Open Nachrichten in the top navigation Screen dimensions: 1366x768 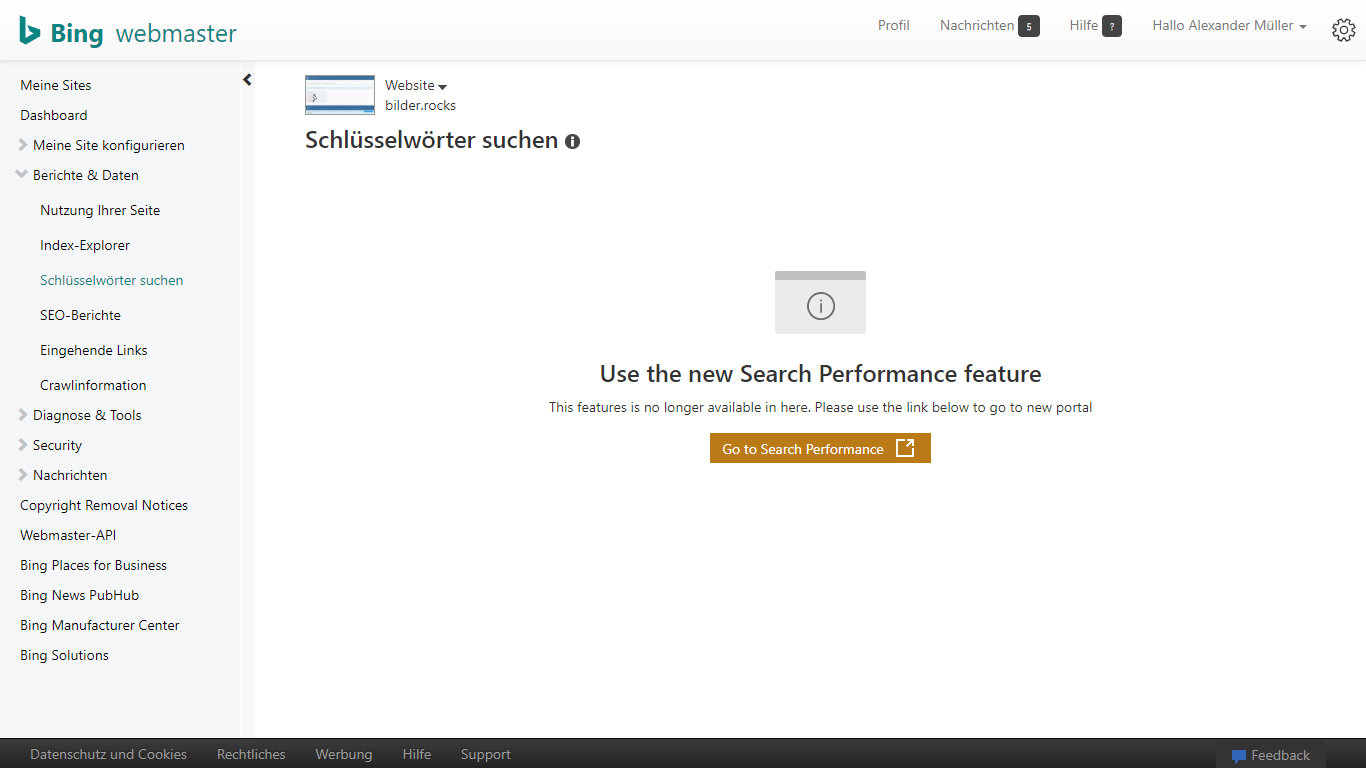click(x=977, y=26)
